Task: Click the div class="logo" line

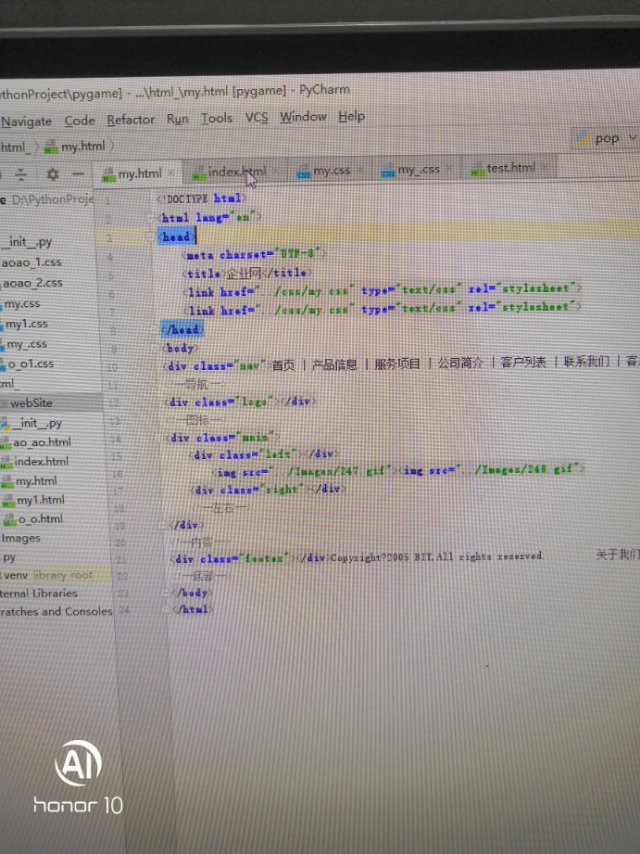Action: pos(240,402)
